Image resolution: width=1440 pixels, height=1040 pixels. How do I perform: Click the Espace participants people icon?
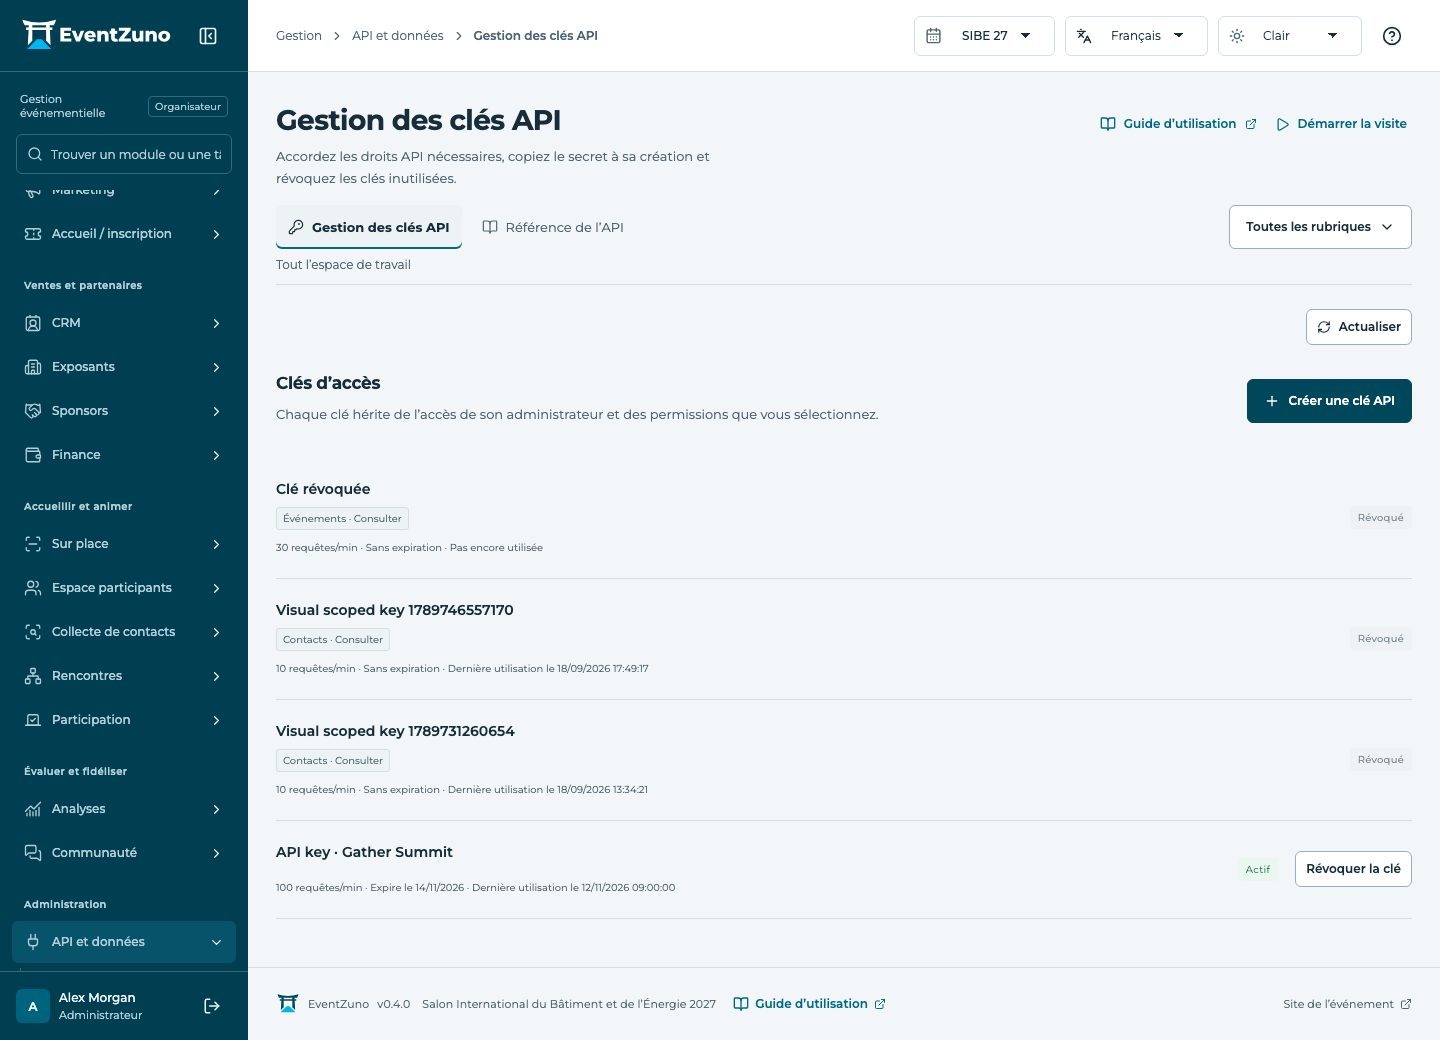pos(33,588)
